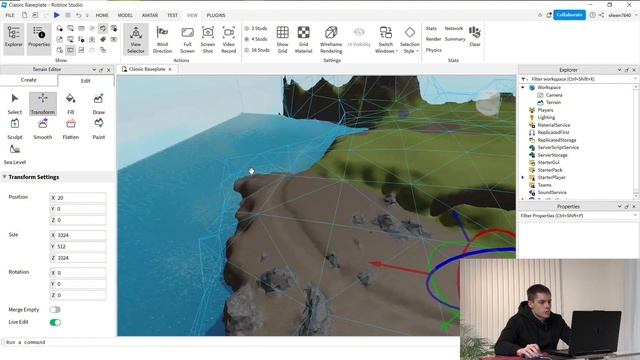Select ServerScriptService in Explorer
This screenshot has height=360, width=640.
(558, 147)
